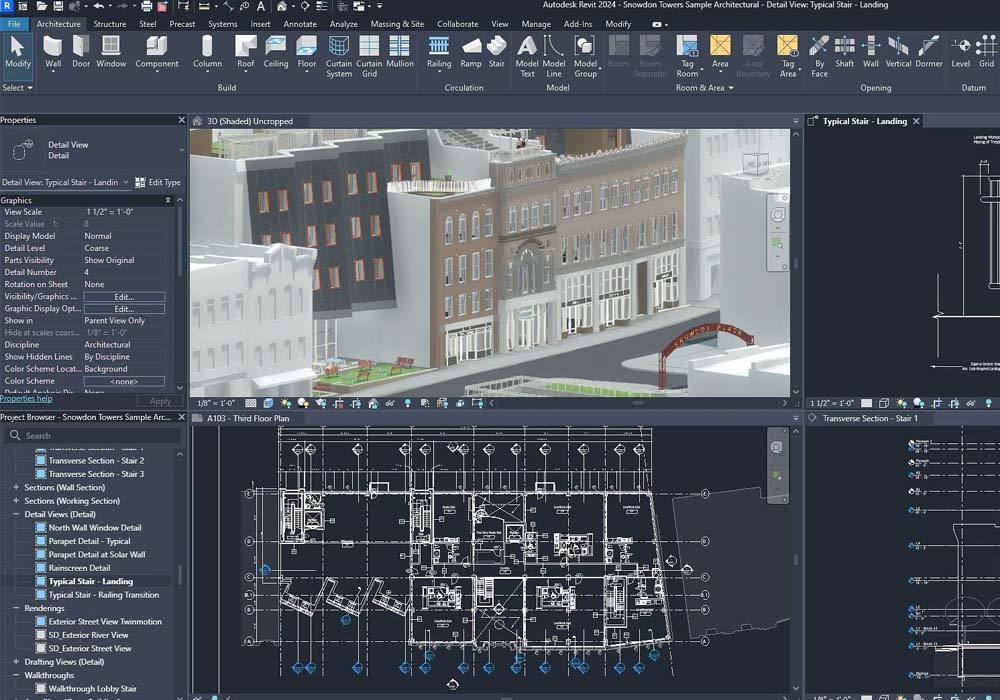Switch to 3D (Shaded) Uncropped view tab
Viewport: 1000px width, 700px height.
249,121
